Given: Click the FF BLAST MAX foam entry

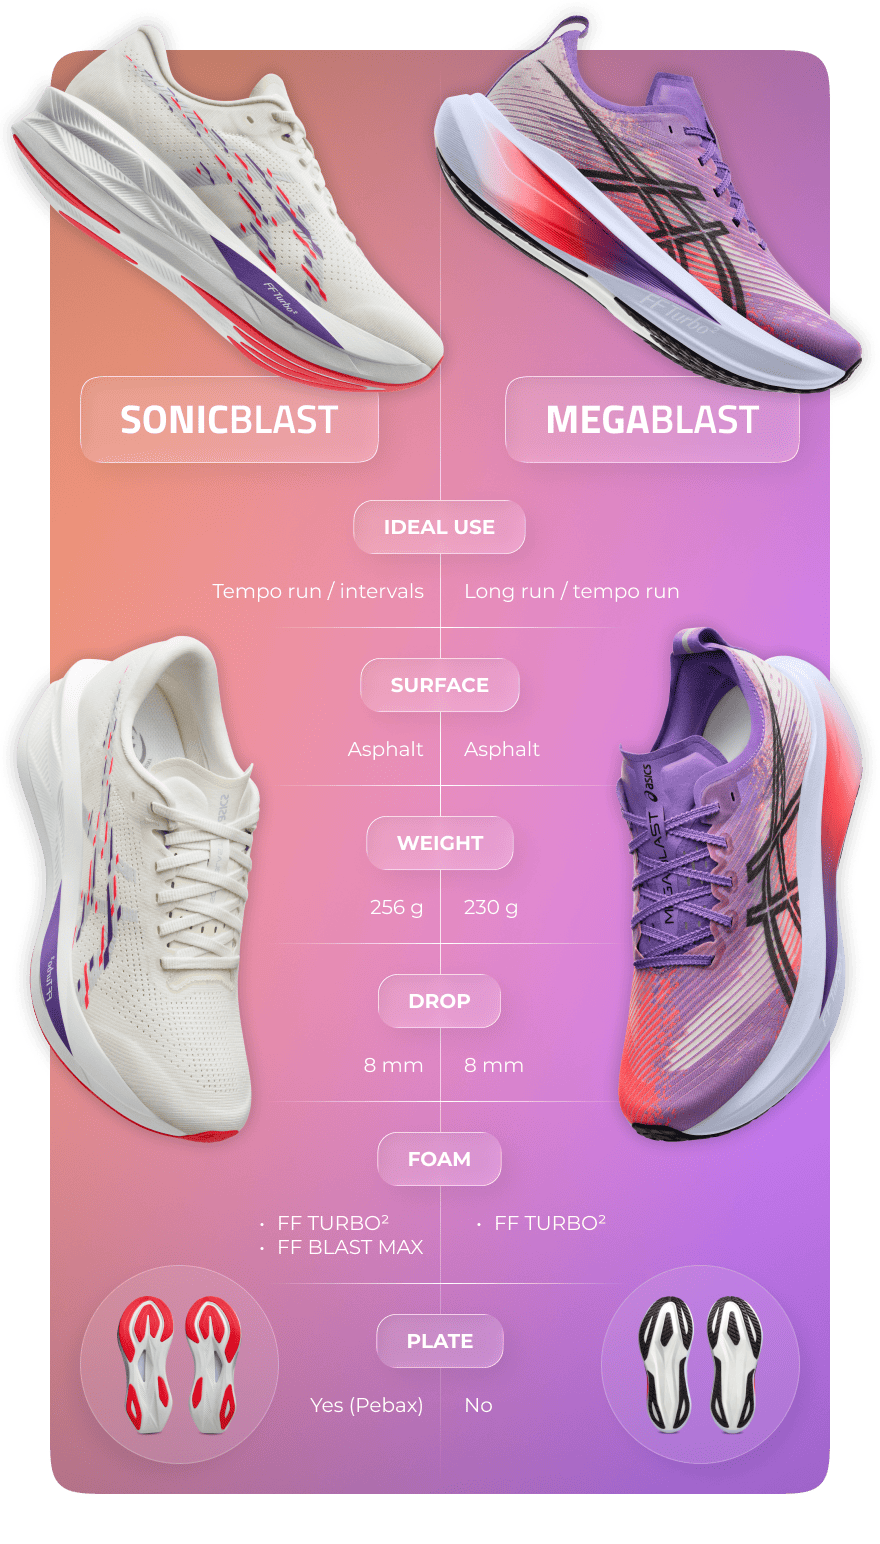Looking at the screenshot, I should 350,1247.
